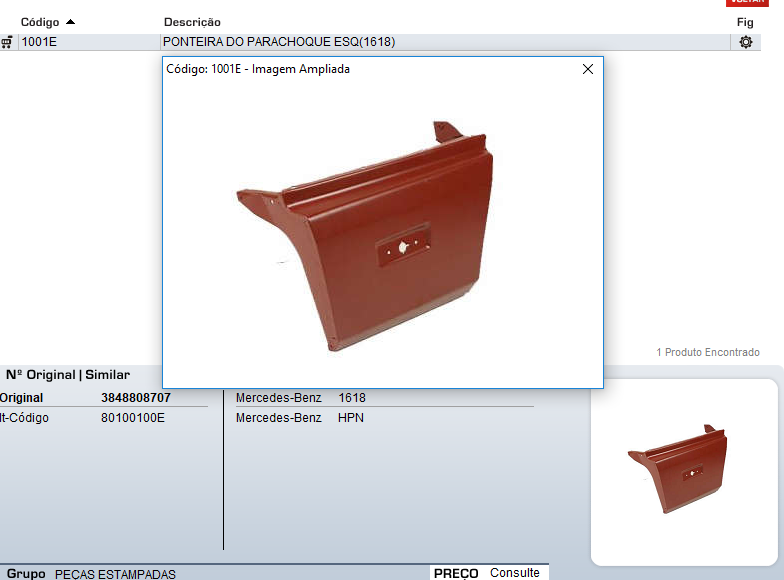Click PECAS ESTAMPADAS group value
Viewport: 784px width, 580px height.
(115, 574)
